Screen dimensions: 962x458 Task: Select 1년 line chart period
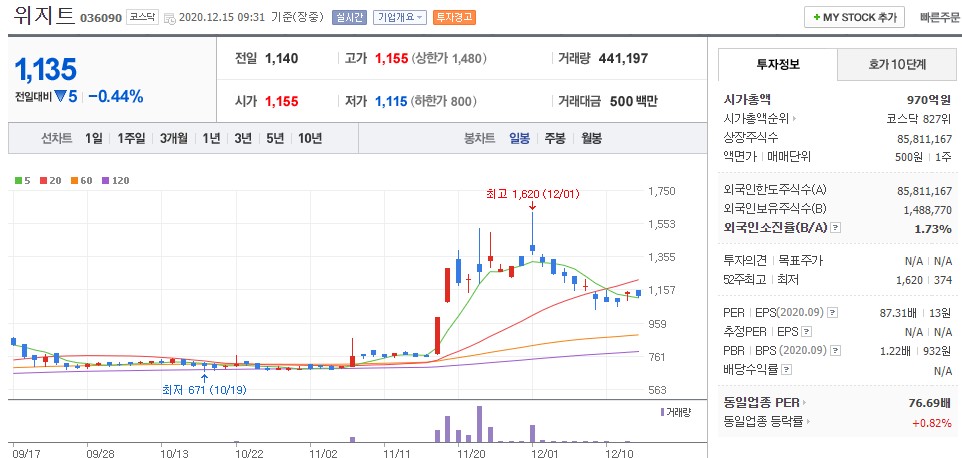pos(212,139)
